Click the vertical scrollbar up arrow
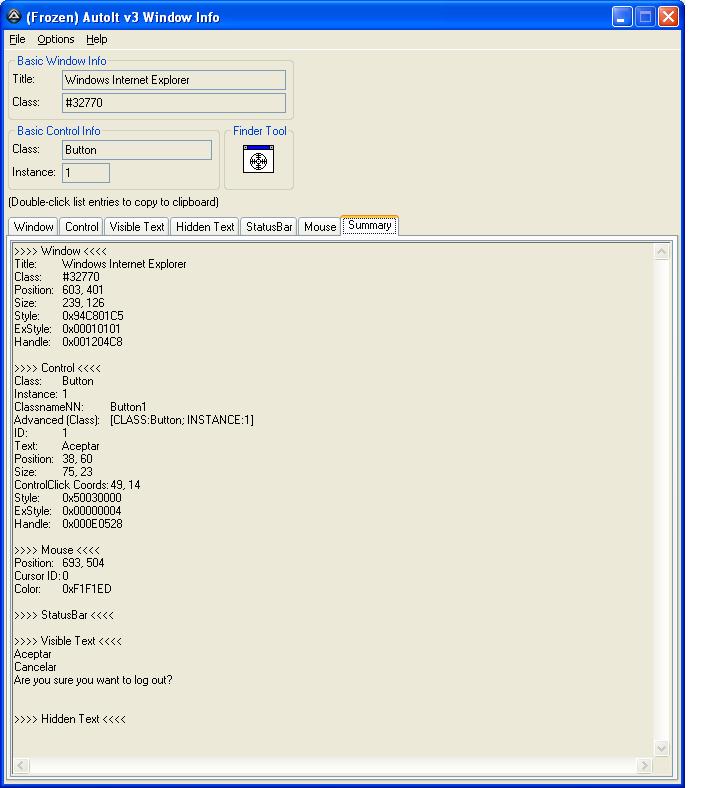 pyautogui.click(x=661, y=251)
